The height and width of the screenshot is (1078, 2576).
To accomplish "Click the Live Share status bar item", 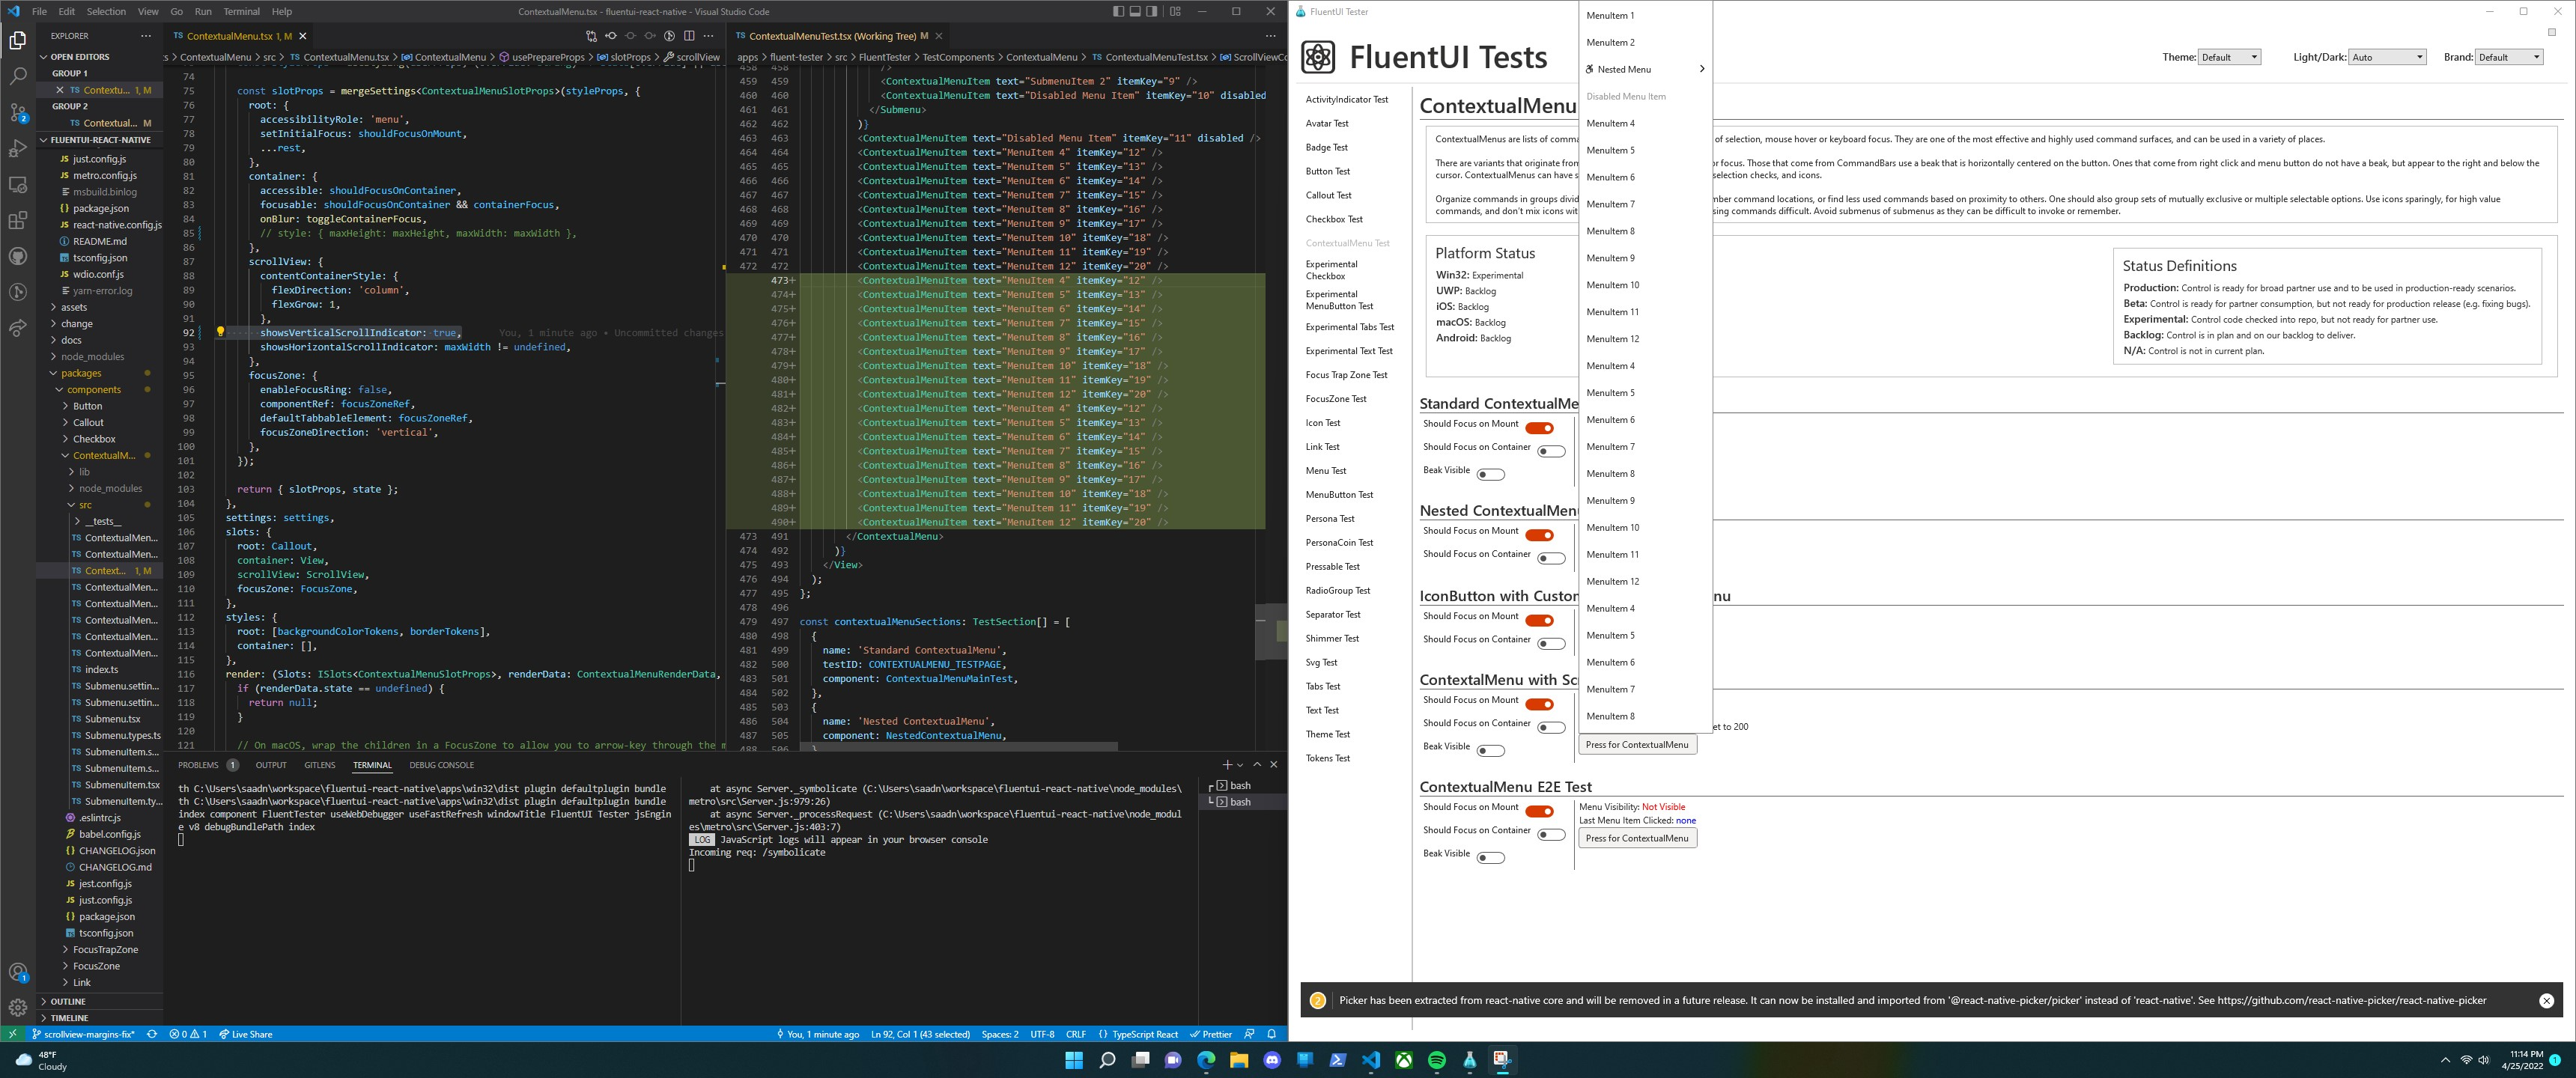I will point(246,1034).
